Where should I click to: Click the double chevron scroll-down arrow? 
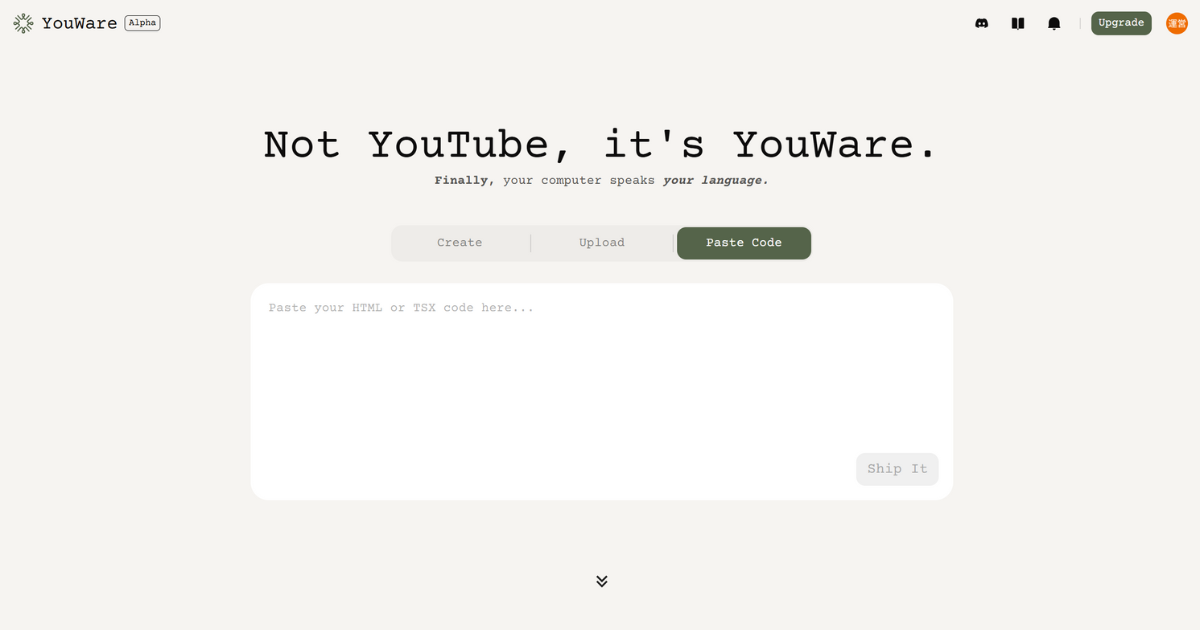(x=602, y=581)
